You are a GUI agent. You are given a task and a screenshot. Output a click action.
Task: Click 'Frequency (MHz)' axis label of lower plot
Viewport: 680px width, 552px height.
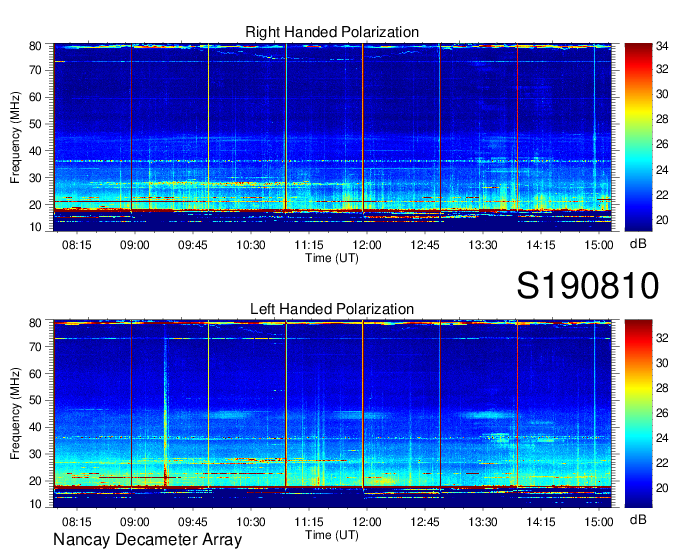15,414
